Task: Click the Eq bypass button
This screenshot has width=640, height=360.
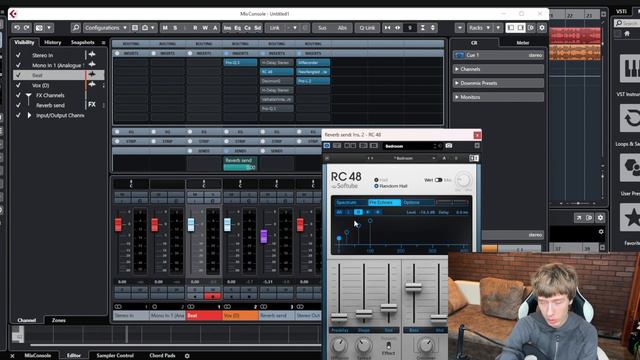Action: tap(238, 28)
